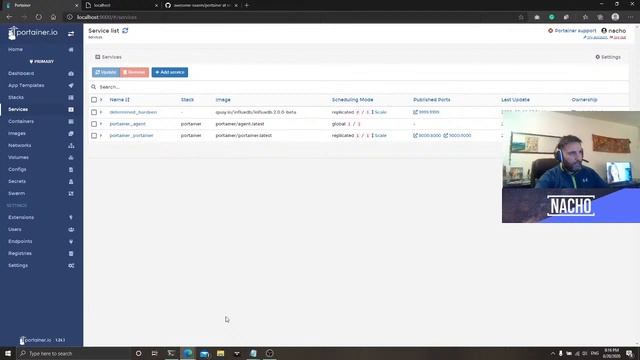Image resolution: width=640 pixels, height=360 pixels.
Task: Toggle sidebar using the arrows icon
Action: [71, 33]
